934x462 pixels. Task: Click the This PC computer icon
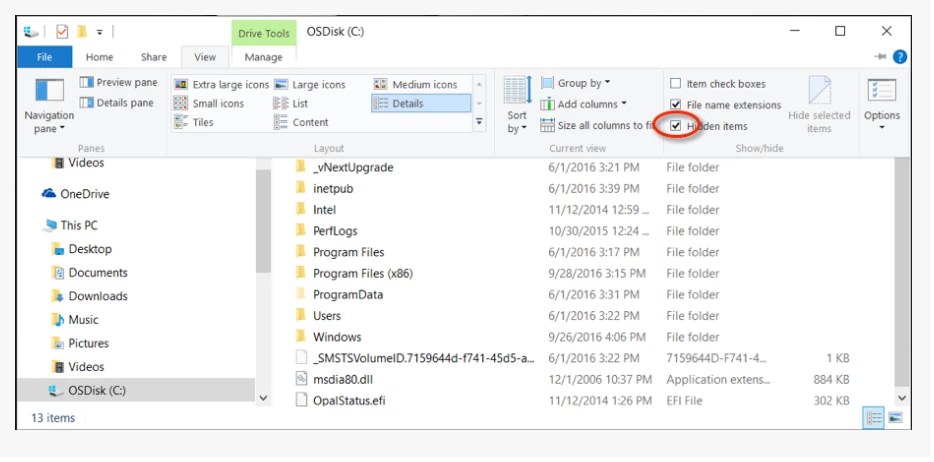(x=50, y=226)
